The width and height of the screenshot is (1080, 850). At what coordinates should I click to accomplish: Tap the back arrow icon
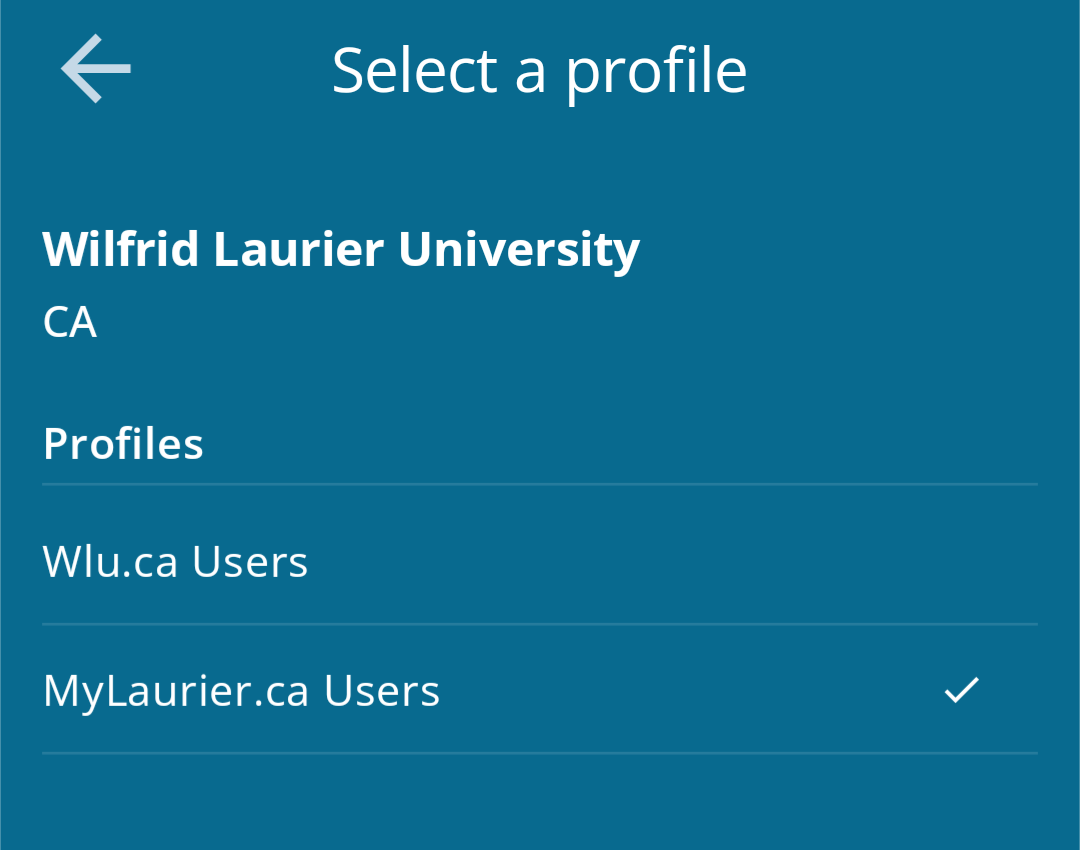[96, 68]
